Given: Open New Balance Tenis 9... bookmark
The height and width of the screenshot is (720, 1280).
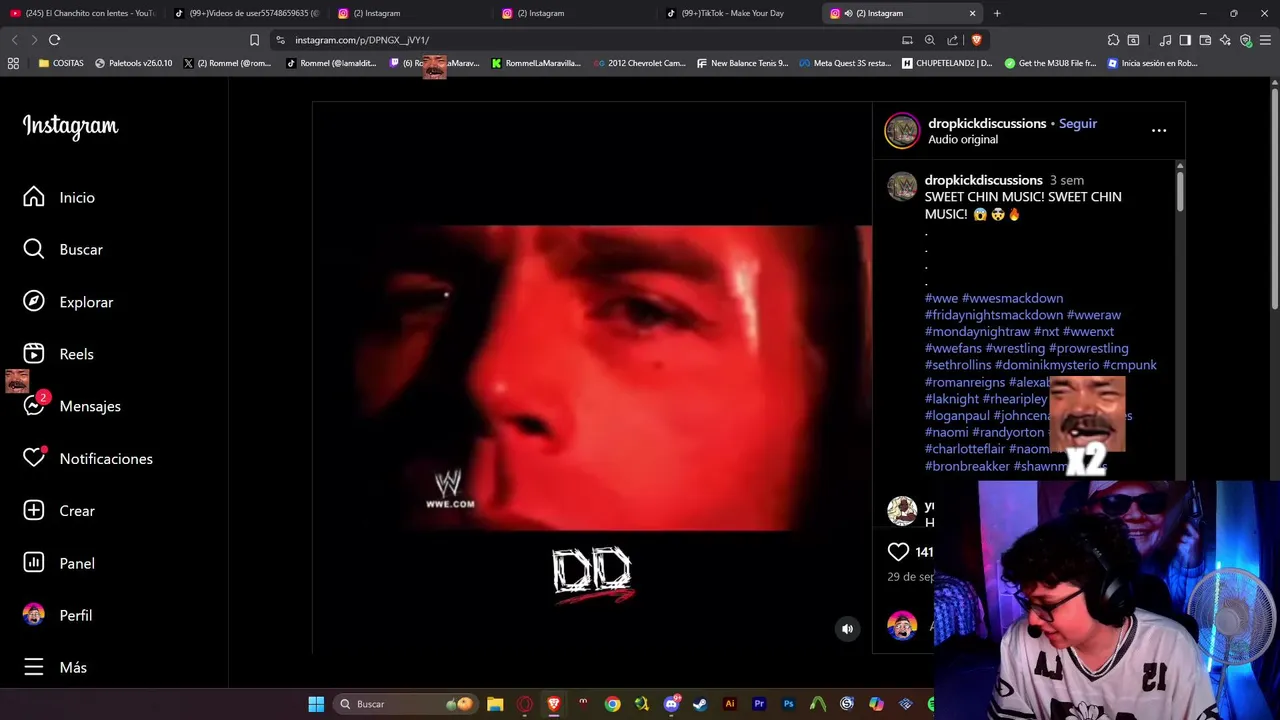Looking at the screenshot, I should click(741, 63).
